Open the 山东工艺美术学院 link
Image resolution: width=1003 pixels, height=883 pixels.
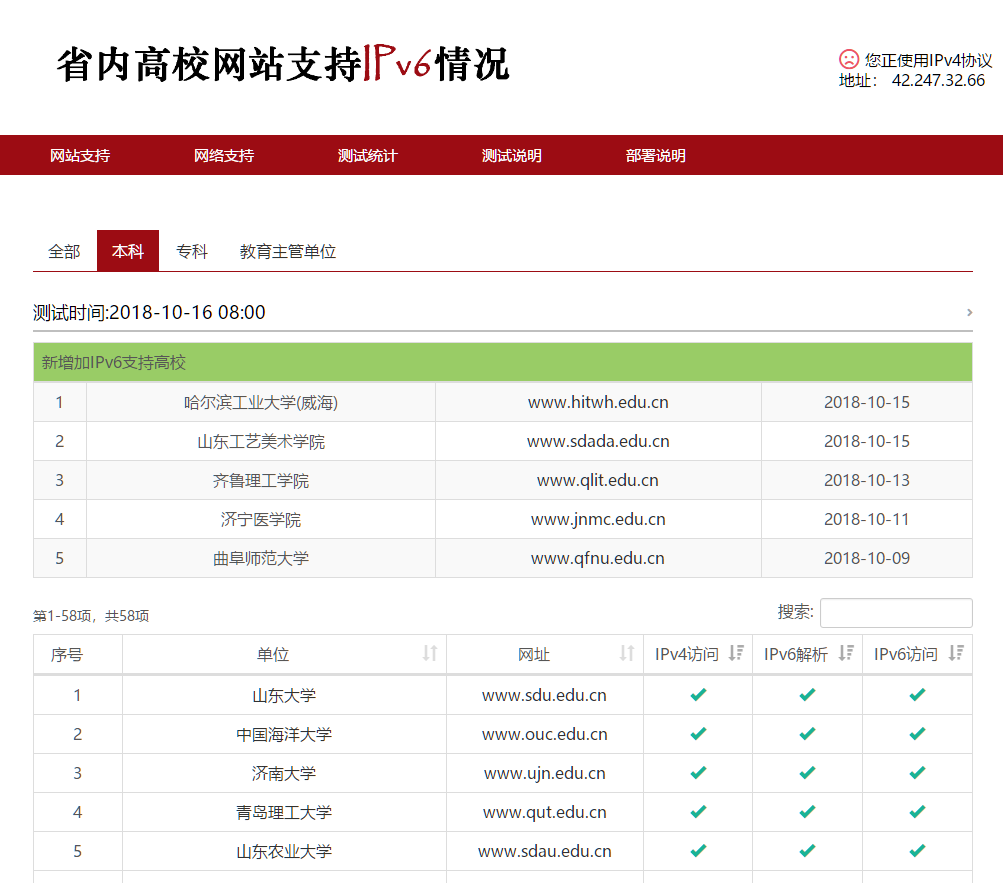[261, 441]
